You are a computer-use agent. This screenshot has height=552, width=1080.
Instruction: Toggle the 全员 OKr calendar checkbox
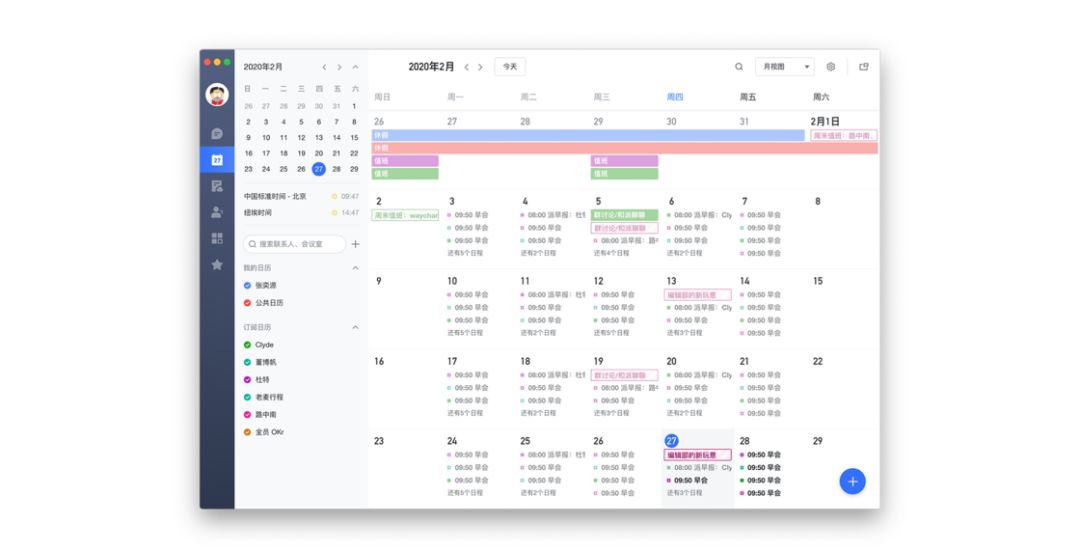coord(247,432)
